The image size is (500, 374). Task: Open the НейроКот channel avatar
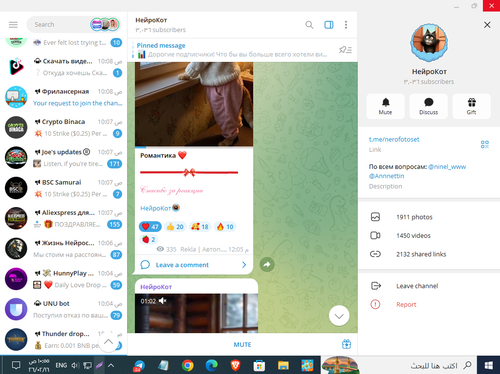(429, 42)
